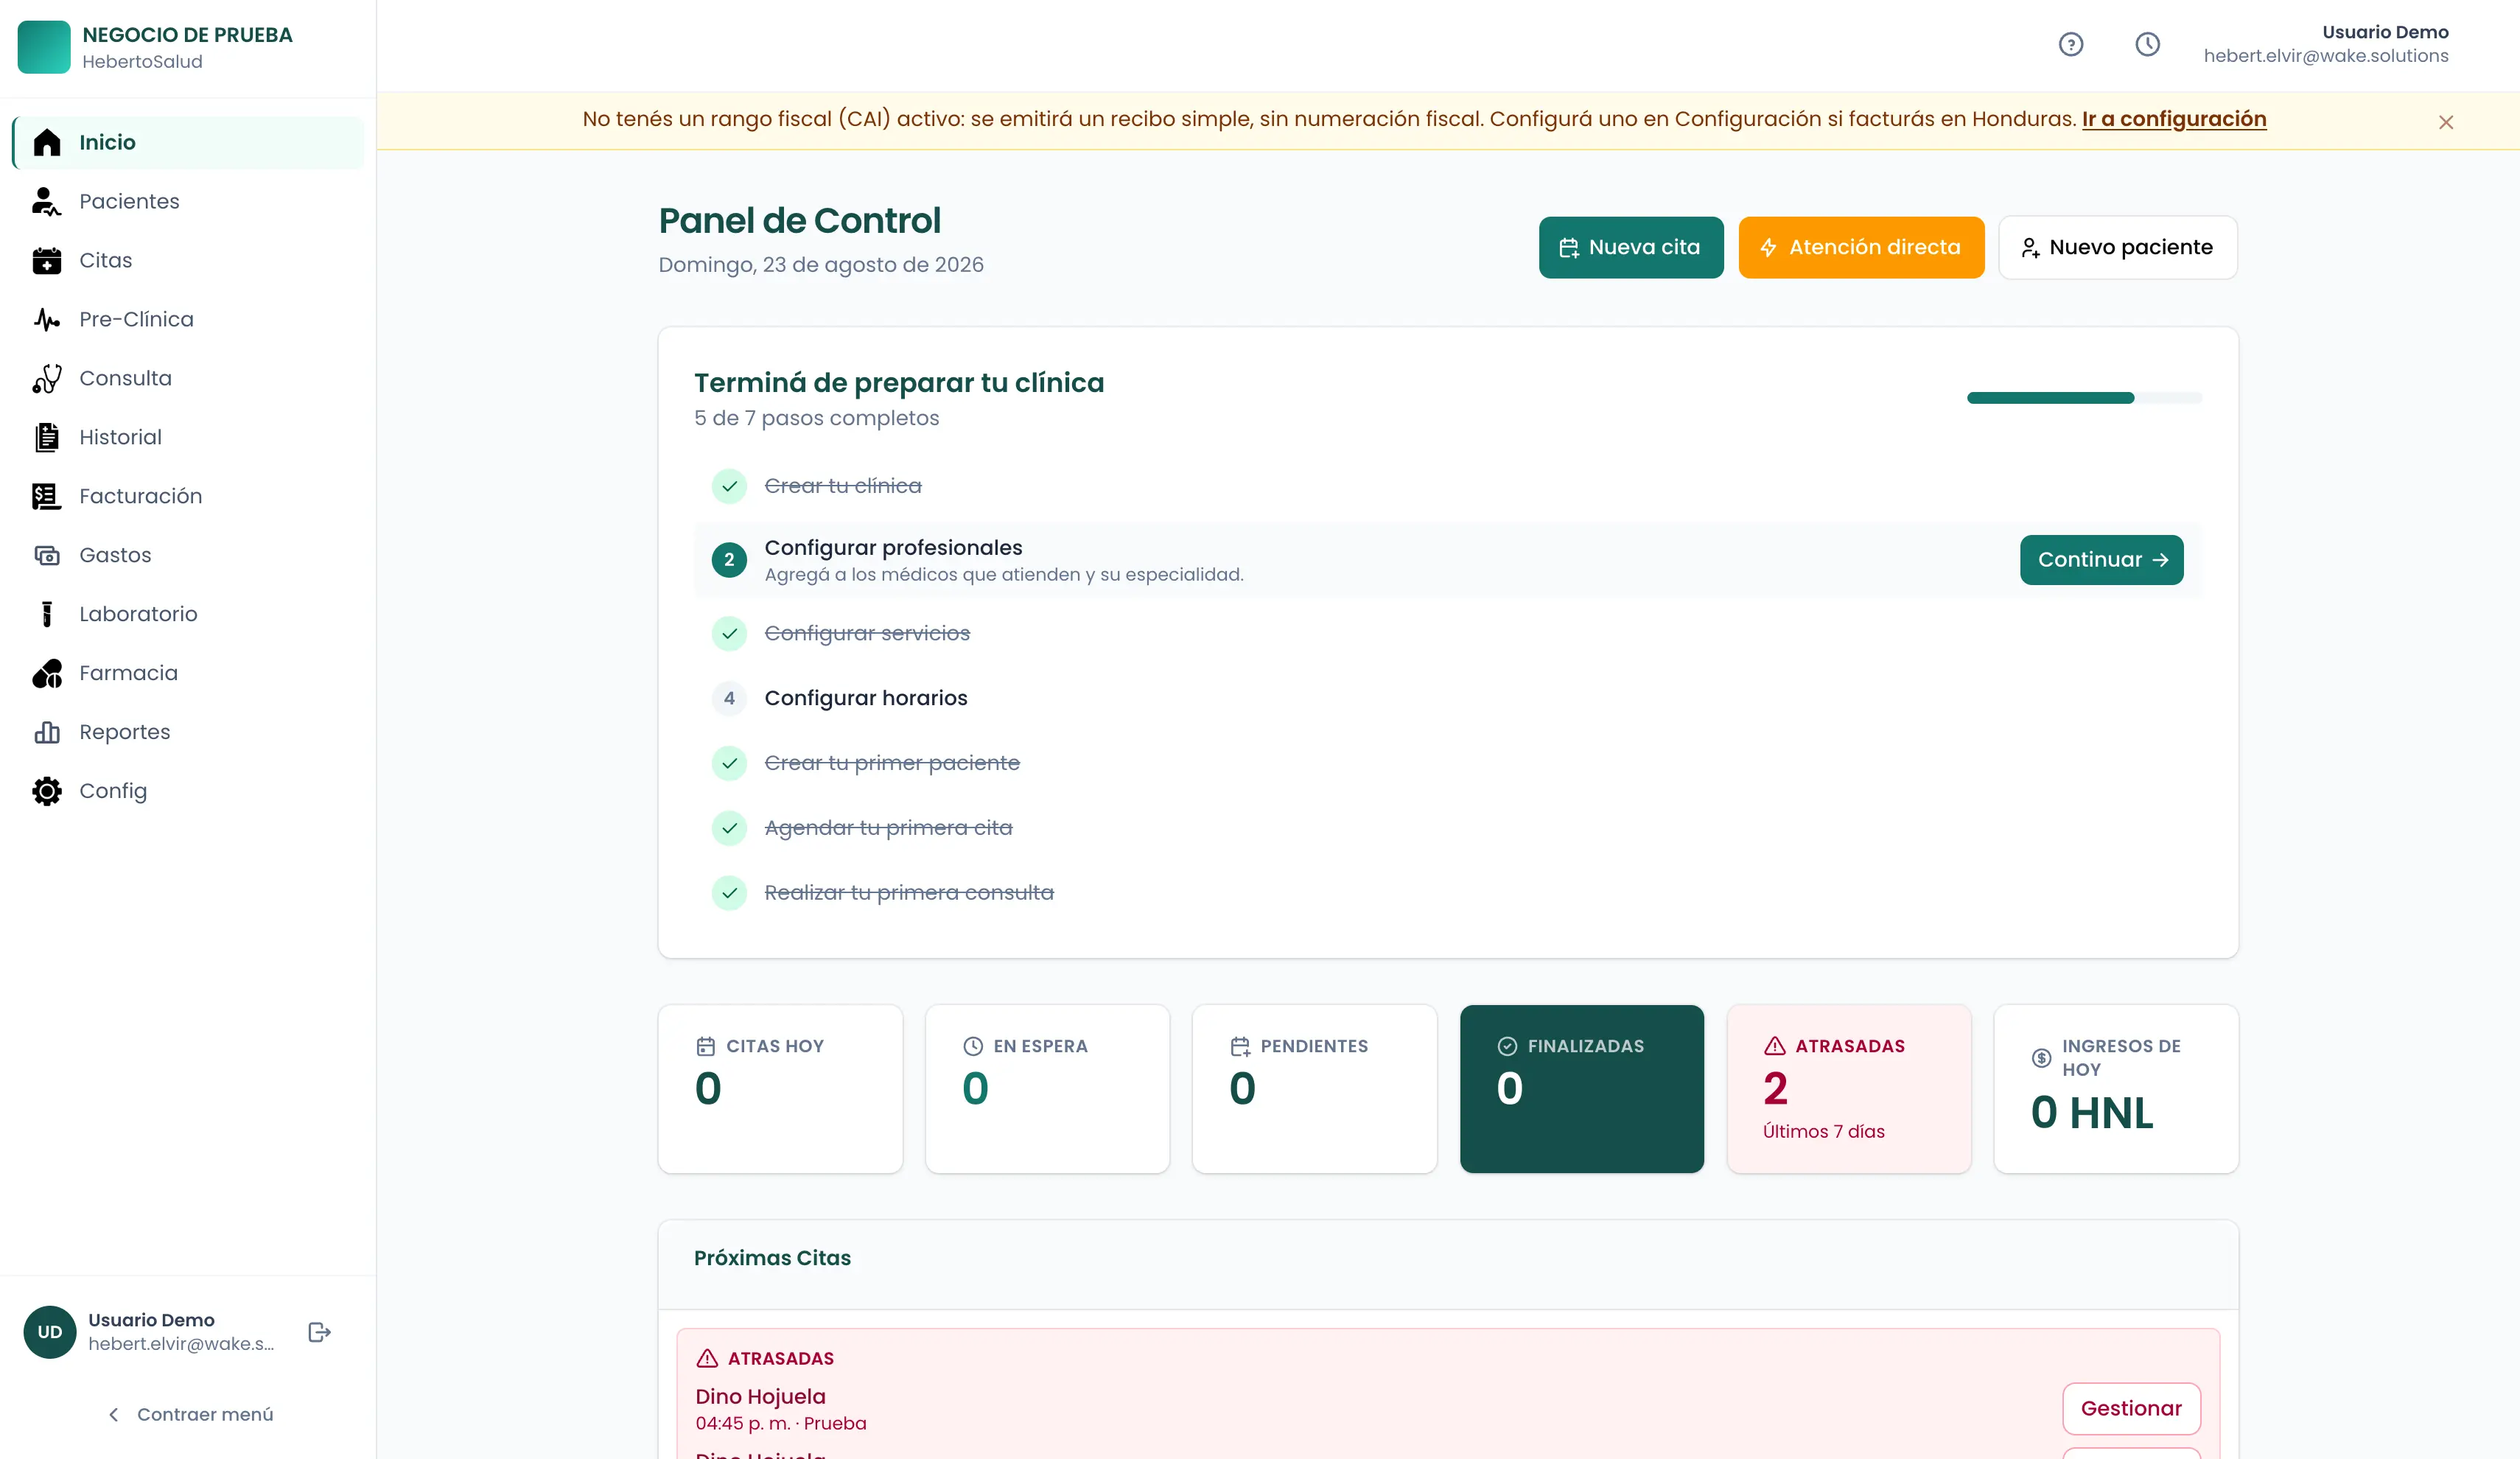This screenshot has width=2520, height=1459.
Task: Click the Consulta stethoscope icon
Action: 47,378
